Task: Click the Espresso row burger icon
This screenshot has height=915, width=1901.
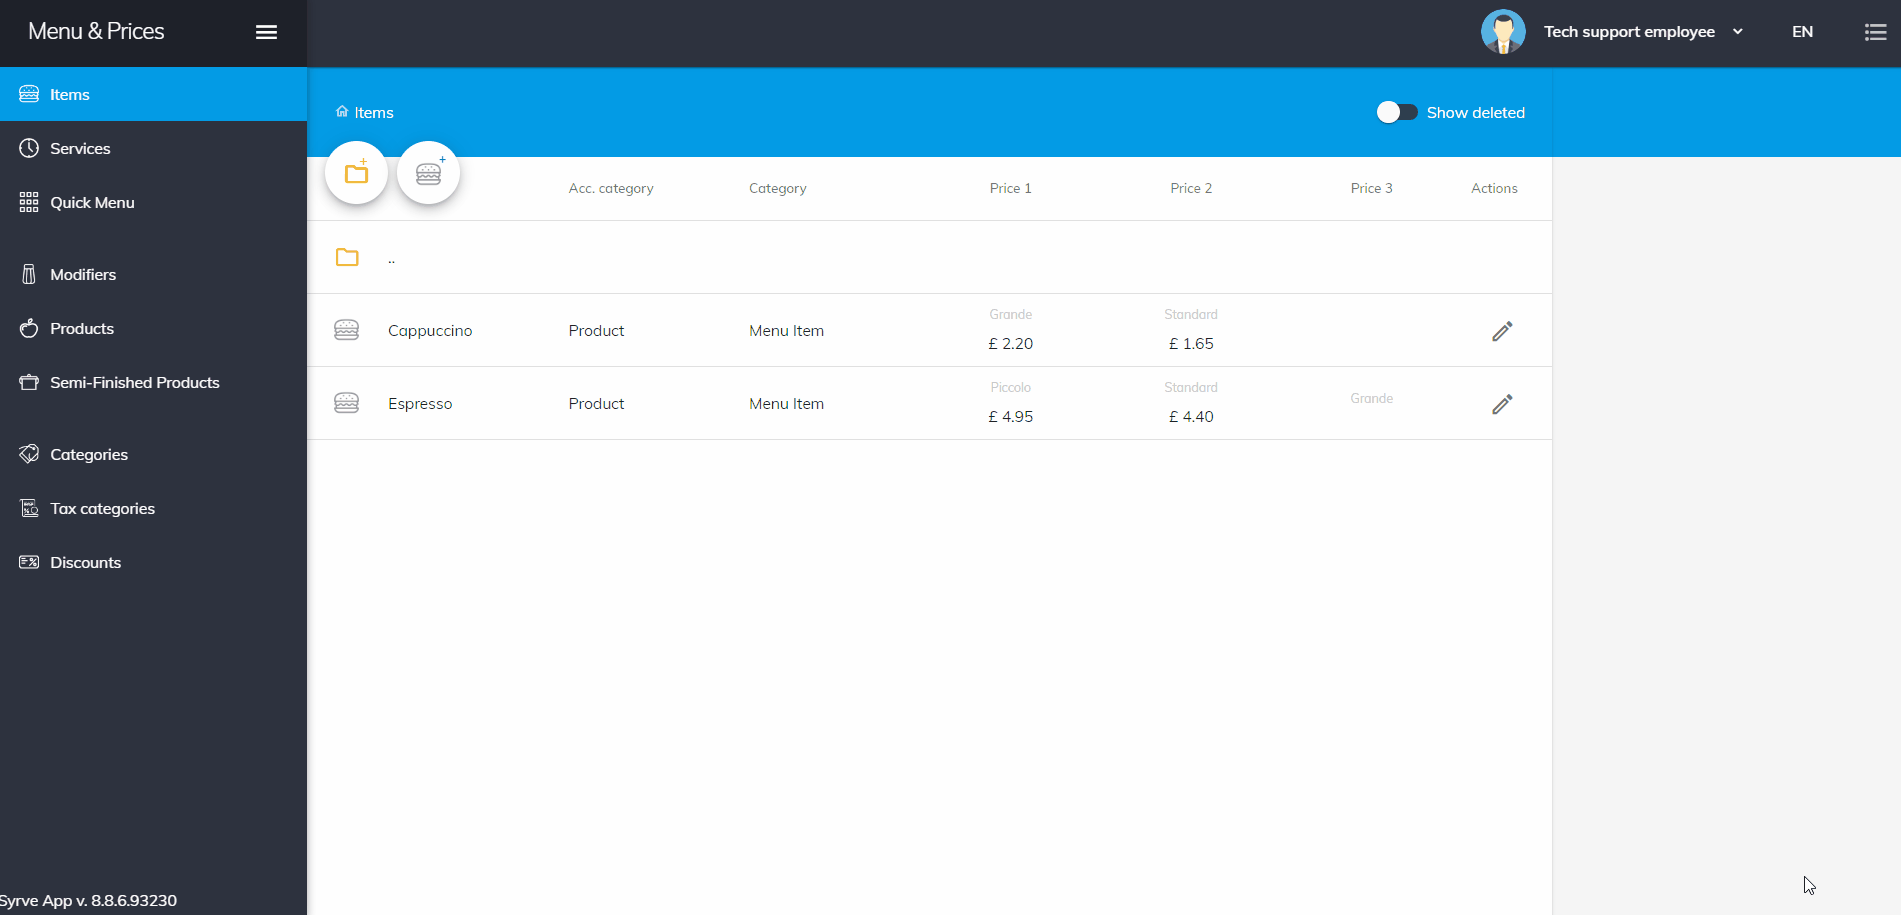Action: click(x=346, y=403)
